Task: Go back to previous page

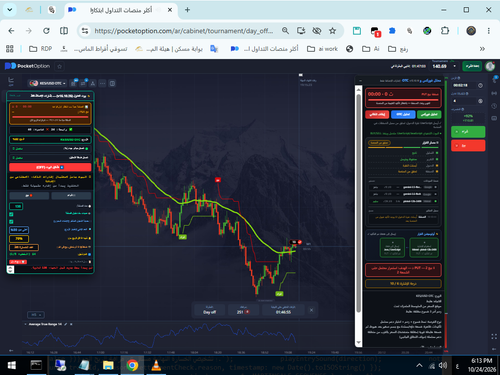Action: click(11, 31)
